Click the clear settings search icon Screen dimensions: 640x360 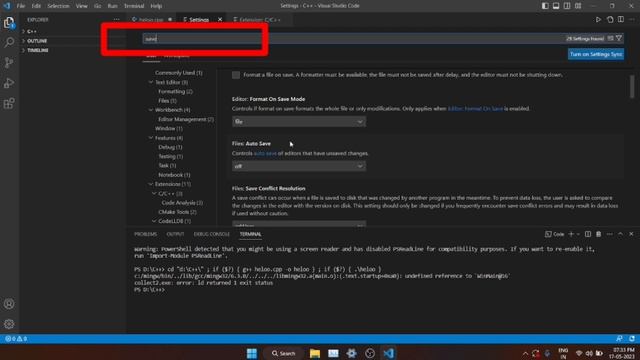click(611, 38)
